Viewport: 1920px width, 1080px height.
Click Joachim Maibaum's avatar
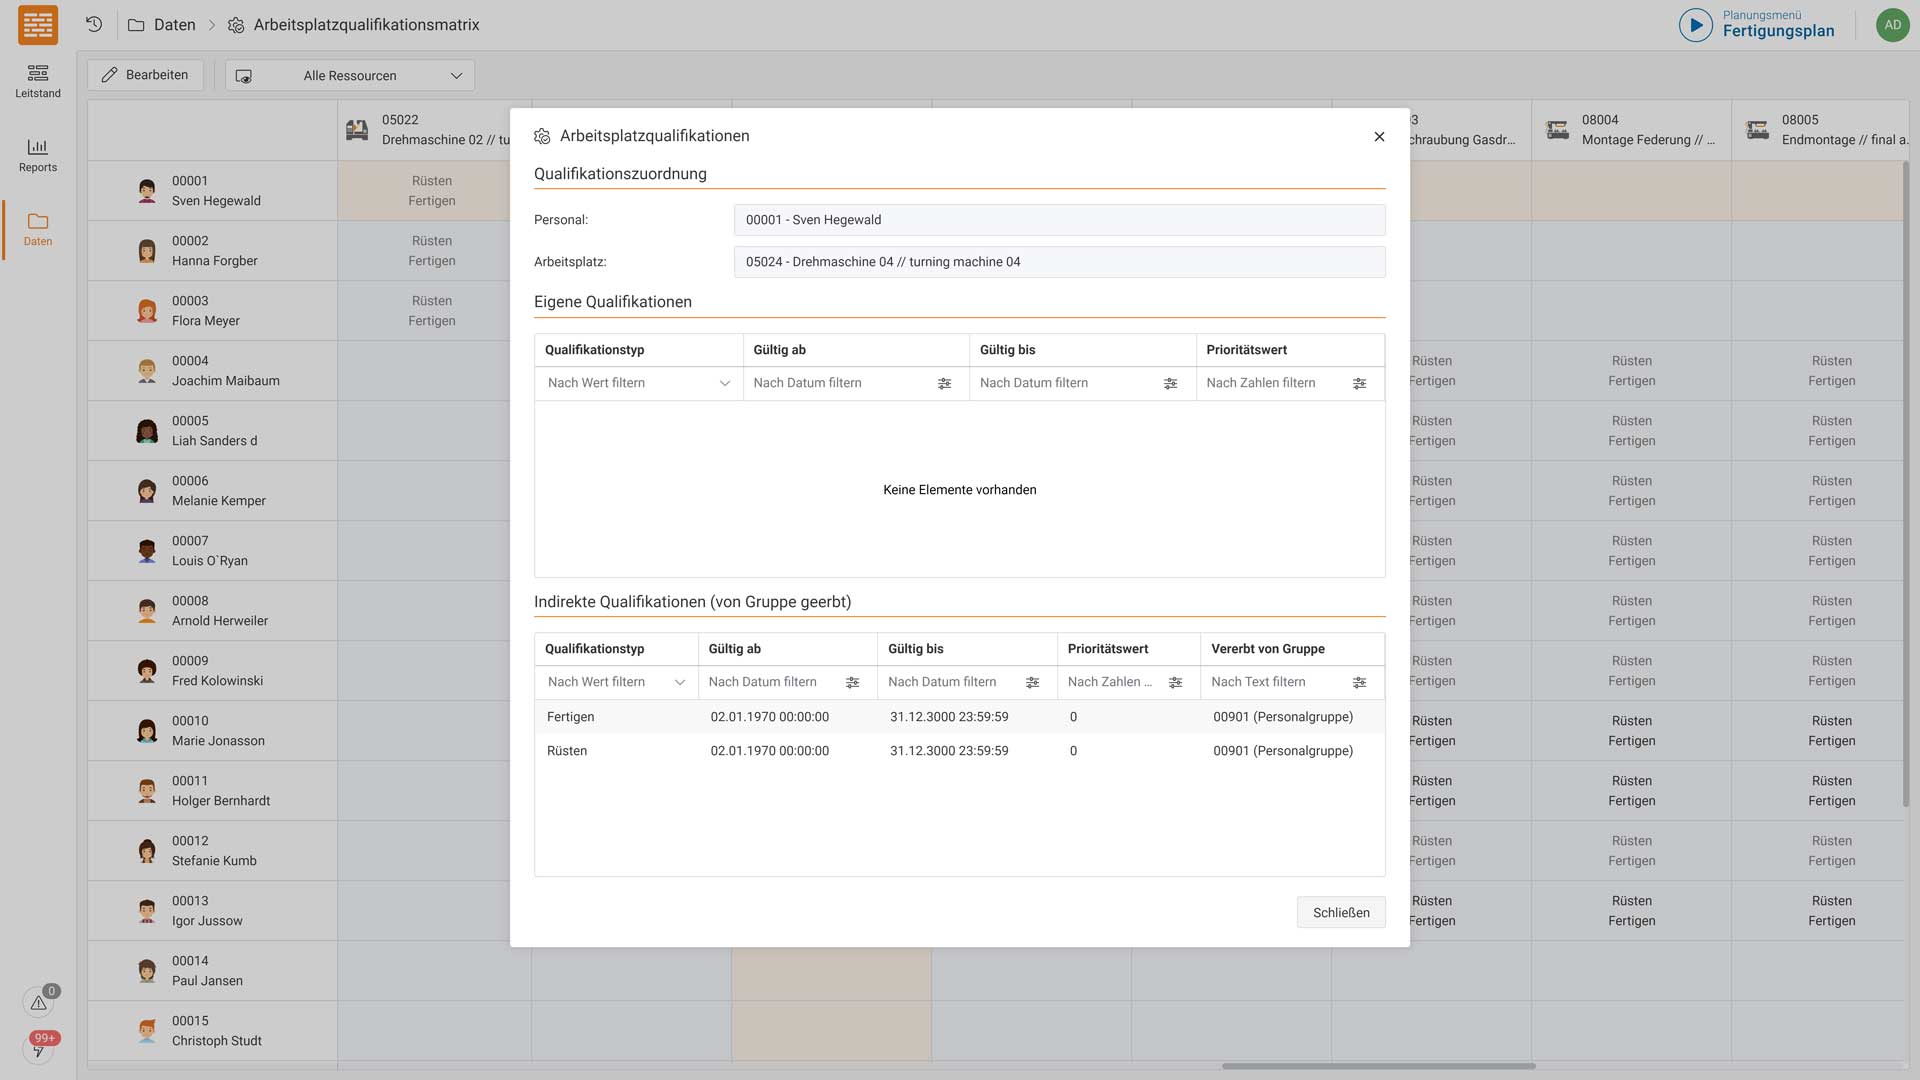click(x=147, y=371)
